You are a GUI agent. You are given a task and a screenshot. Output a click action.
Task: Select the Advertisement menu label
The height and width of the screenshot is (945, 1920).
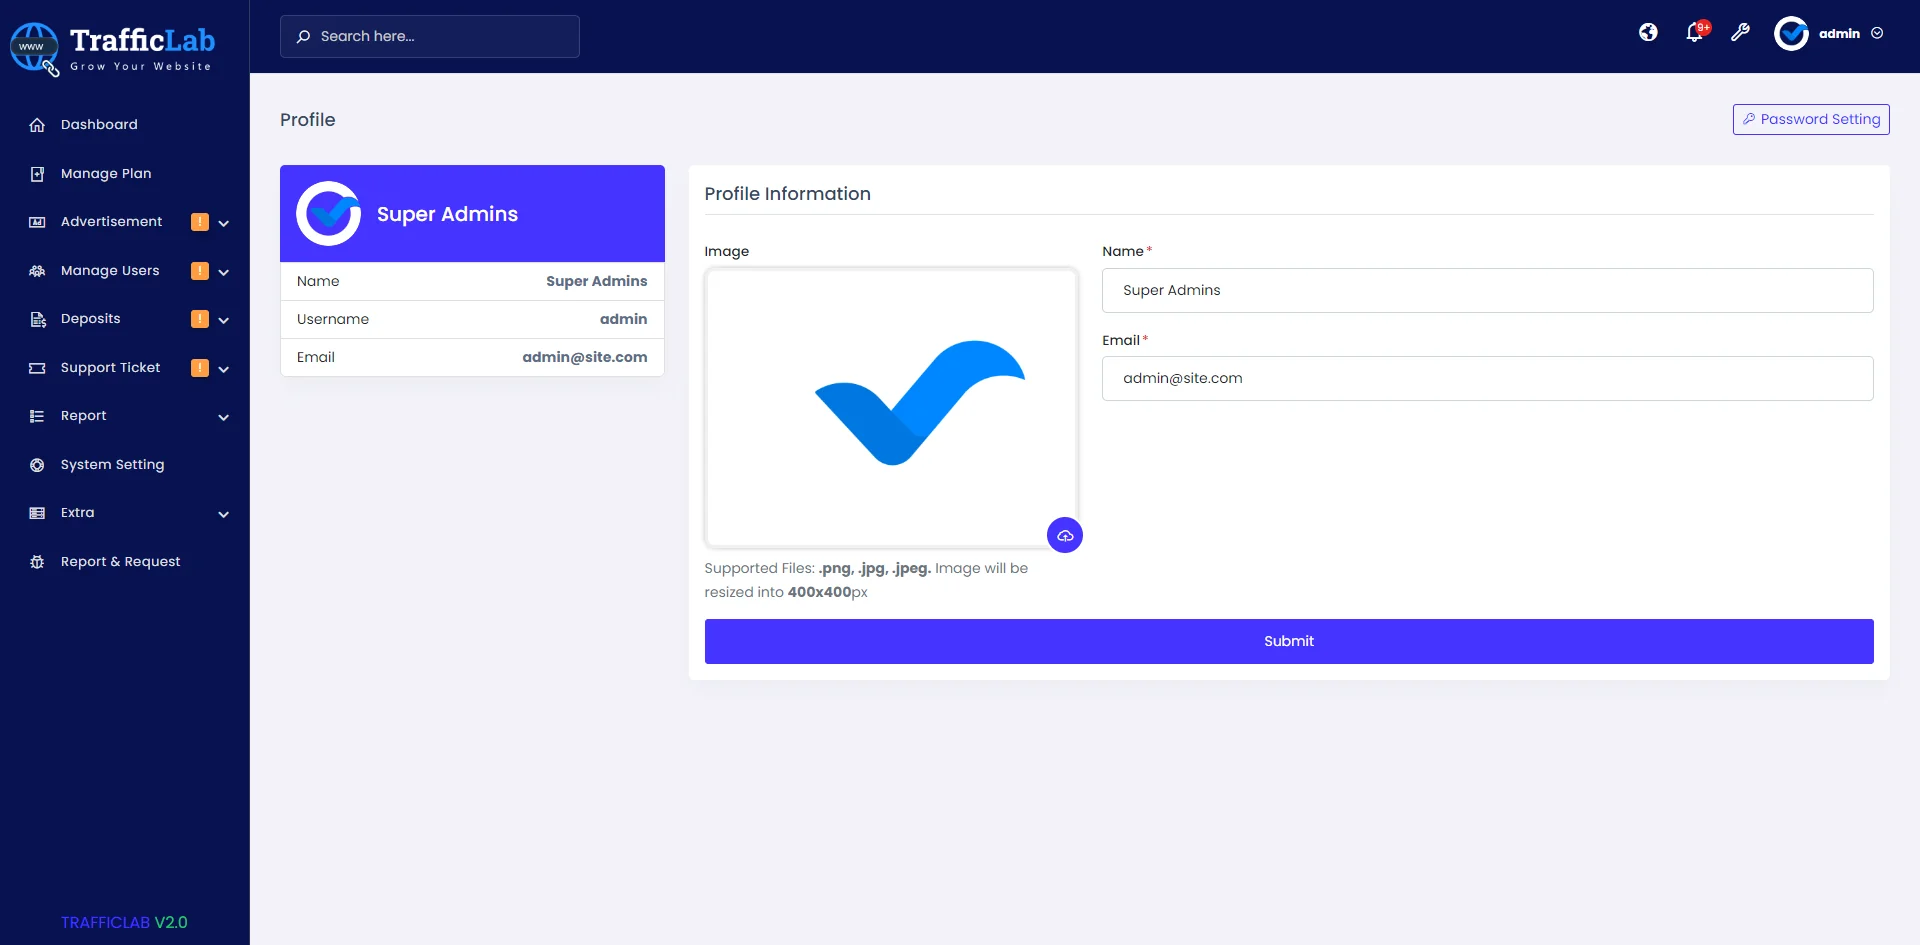111,222
